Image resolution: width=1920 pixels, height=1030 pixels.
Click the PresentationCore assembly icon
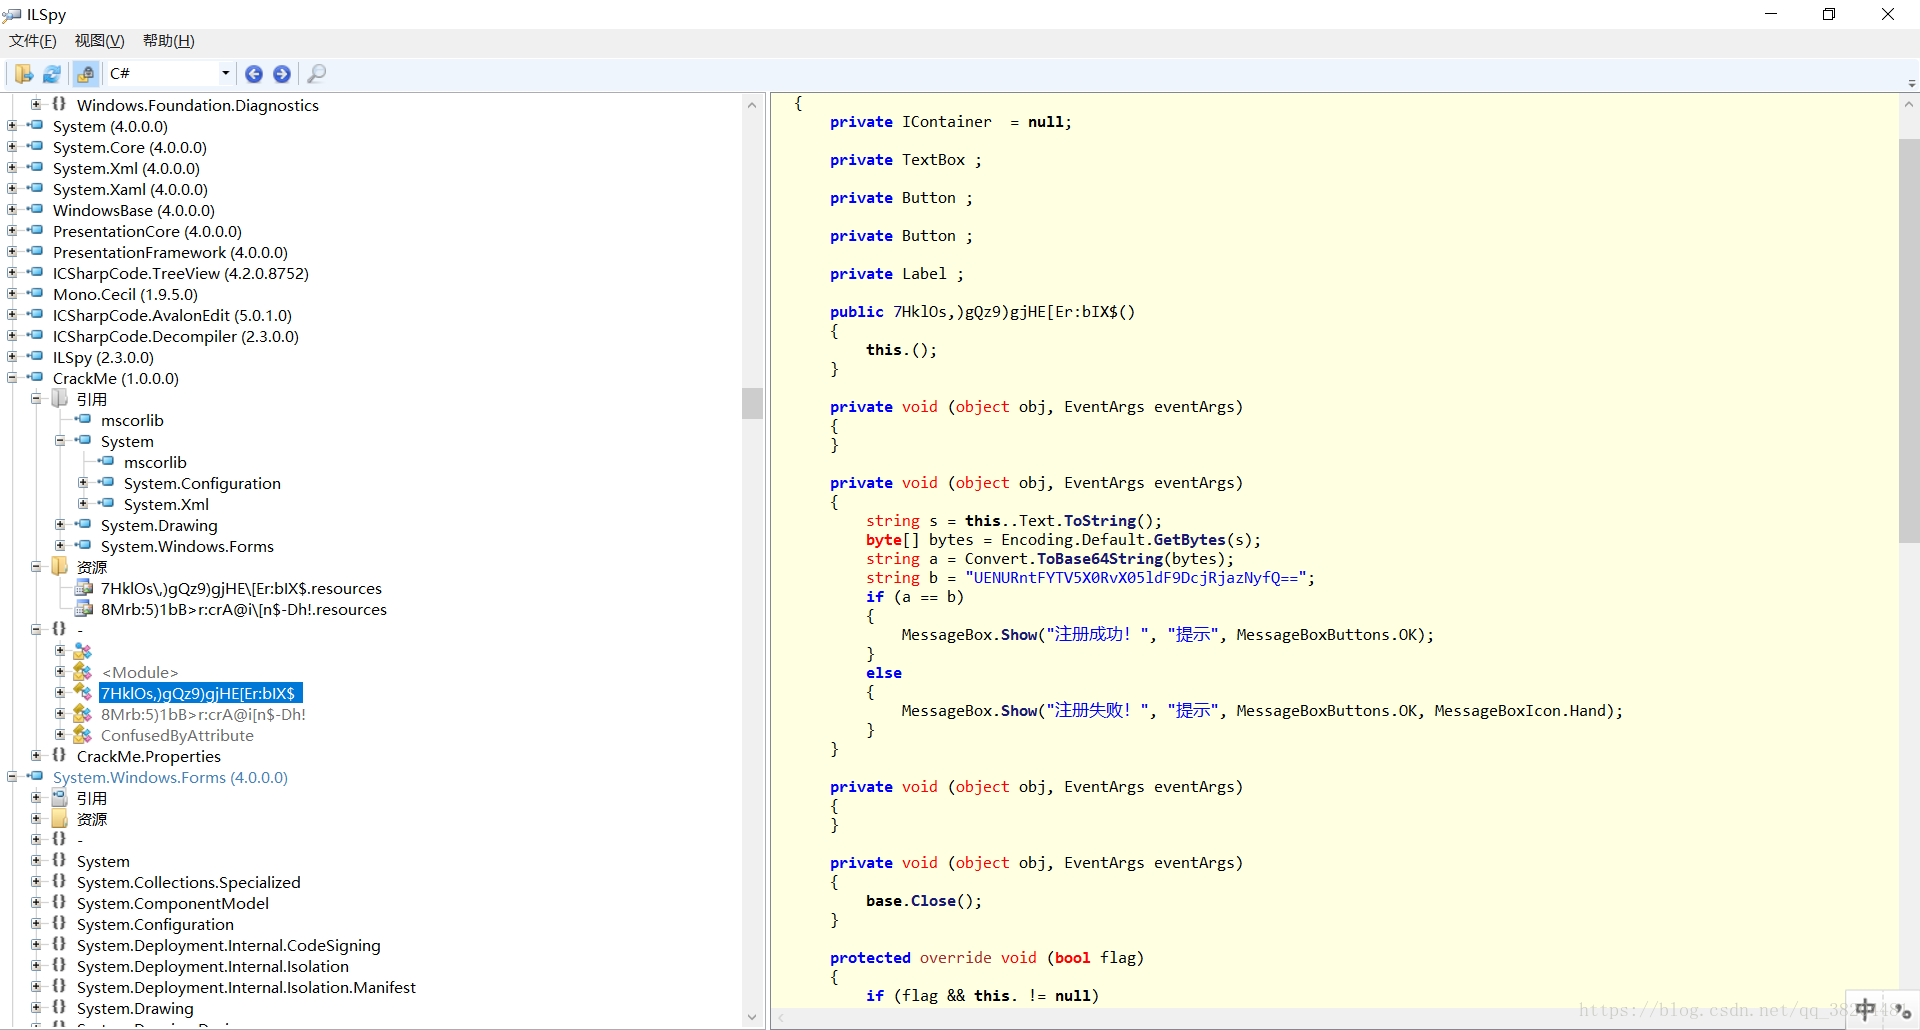35,231
